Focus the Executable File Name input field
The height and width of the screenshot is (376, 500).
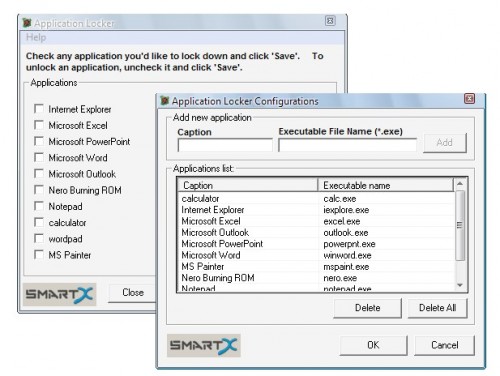click(347, 145)
